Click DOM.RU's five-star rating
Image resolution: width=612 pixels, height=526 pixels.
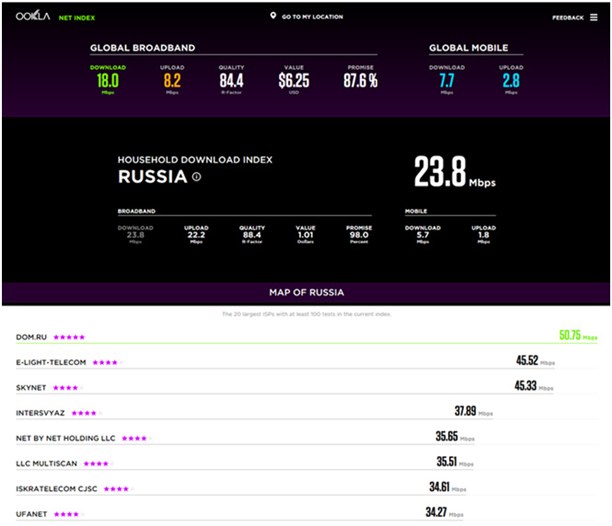[70, 337]
